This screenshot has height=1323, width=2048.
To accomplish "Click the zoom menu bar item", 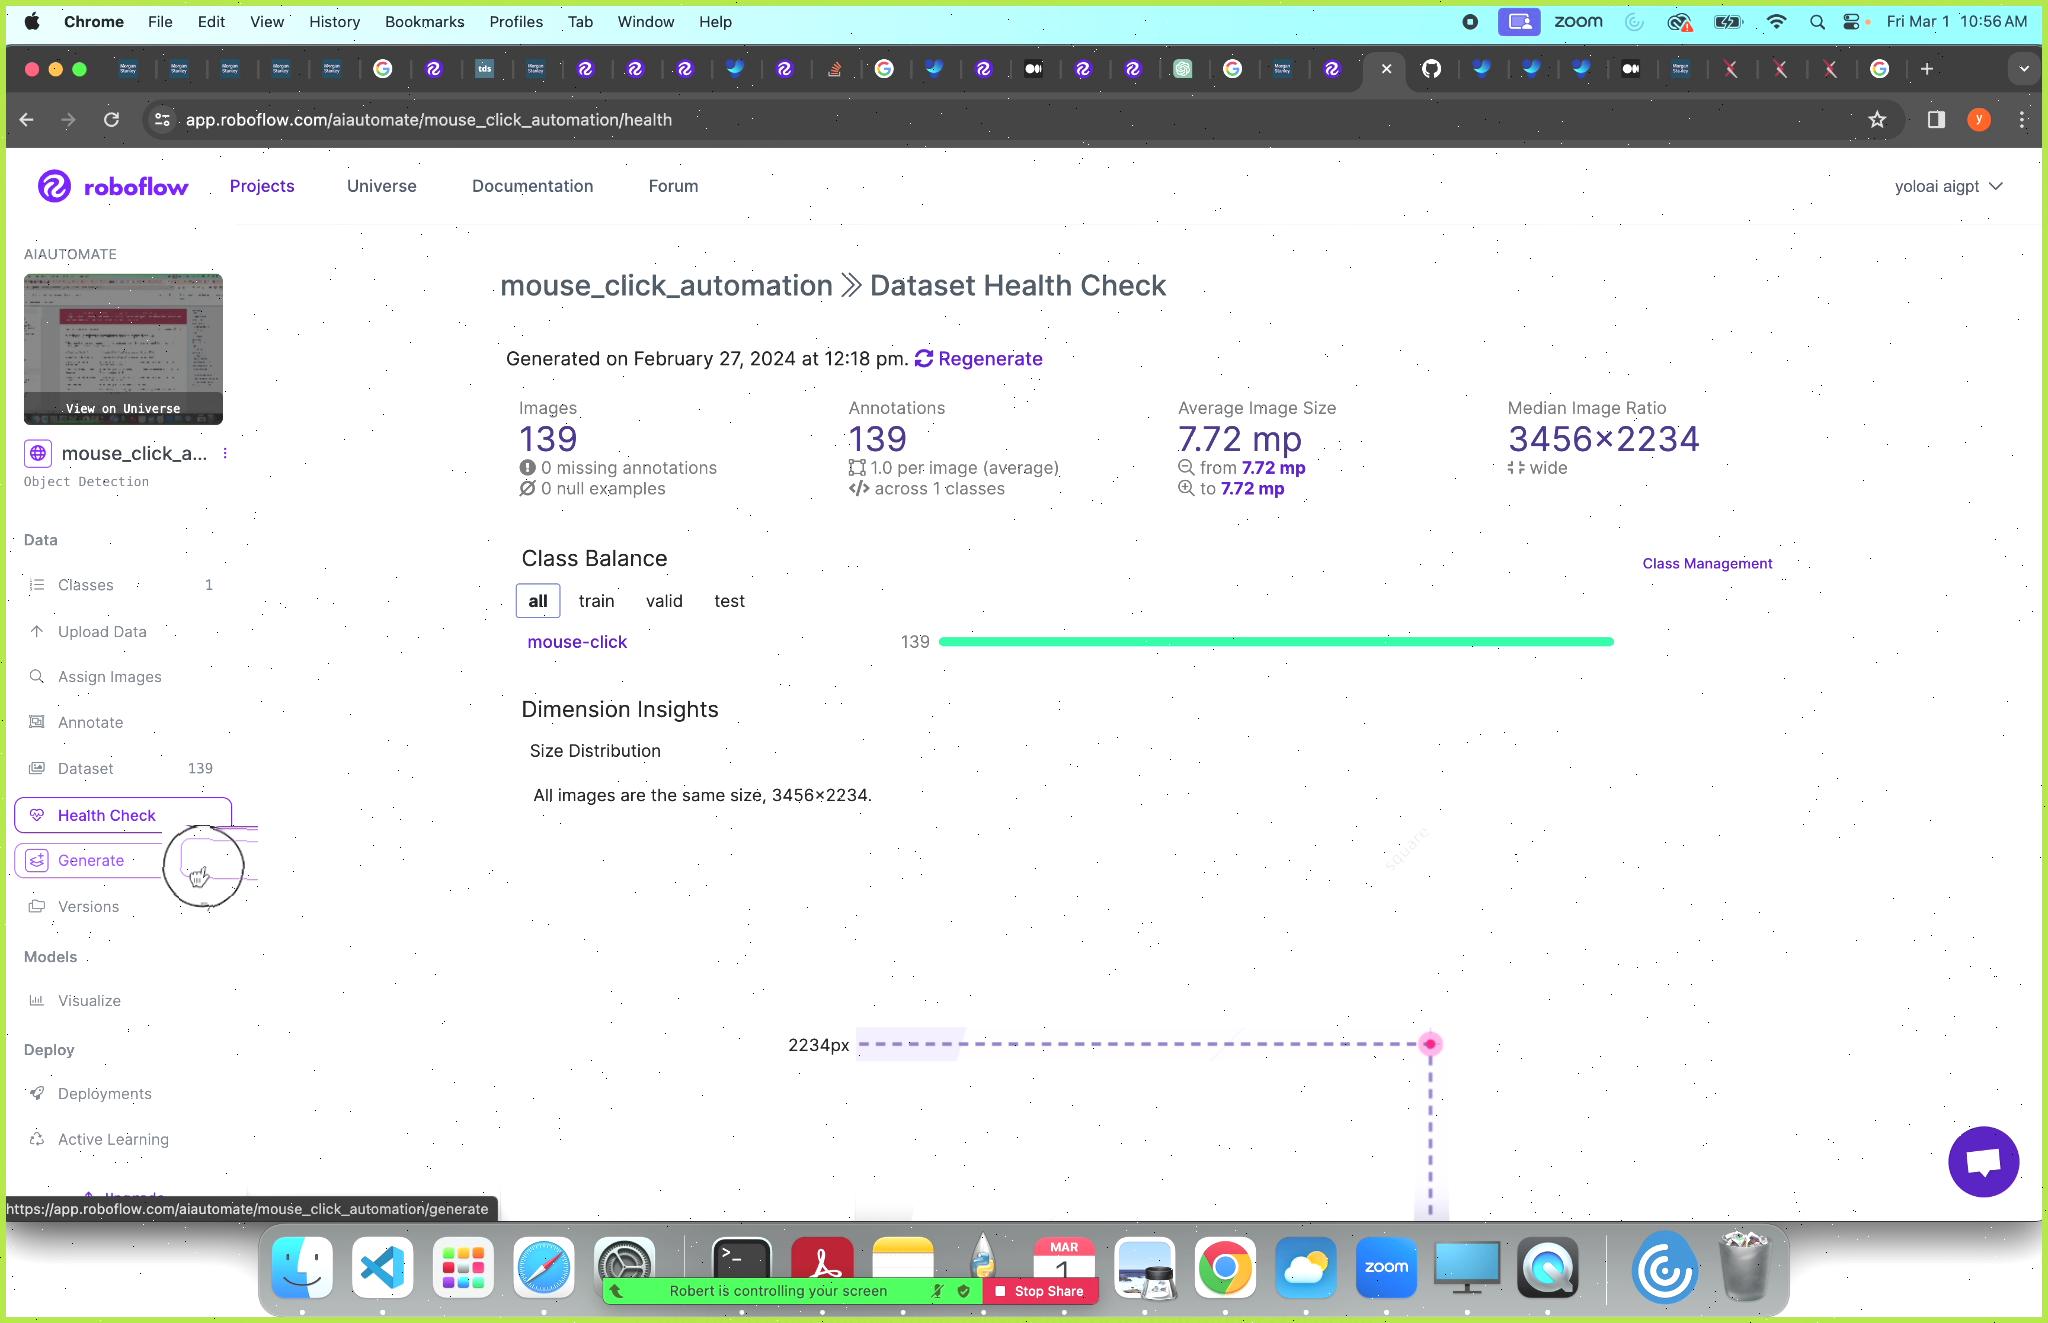I will click(1578, 21).
